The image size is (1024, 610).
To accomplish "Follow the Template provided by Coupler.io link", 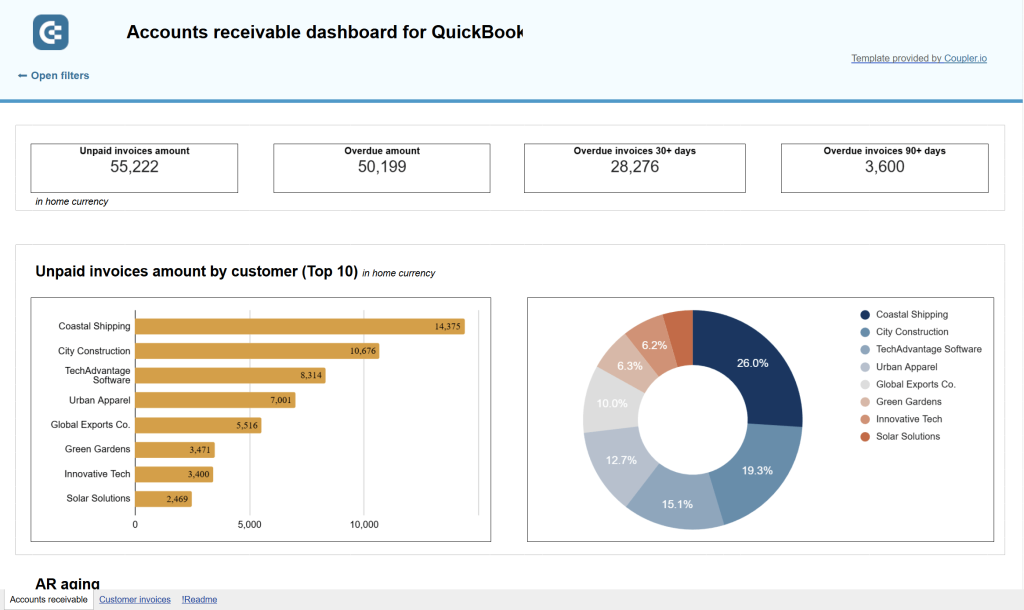I will tap(918, 58).
